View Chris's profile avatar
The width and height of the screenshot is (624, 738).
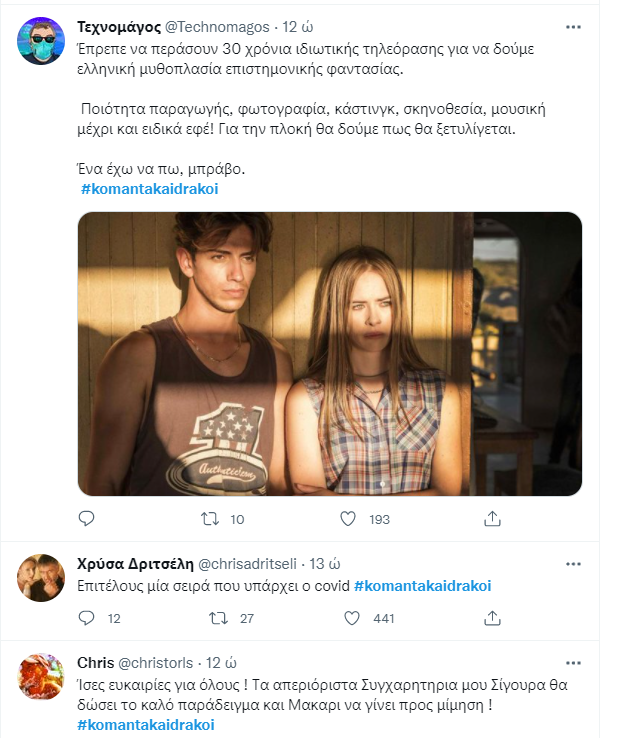coord(40,676)
